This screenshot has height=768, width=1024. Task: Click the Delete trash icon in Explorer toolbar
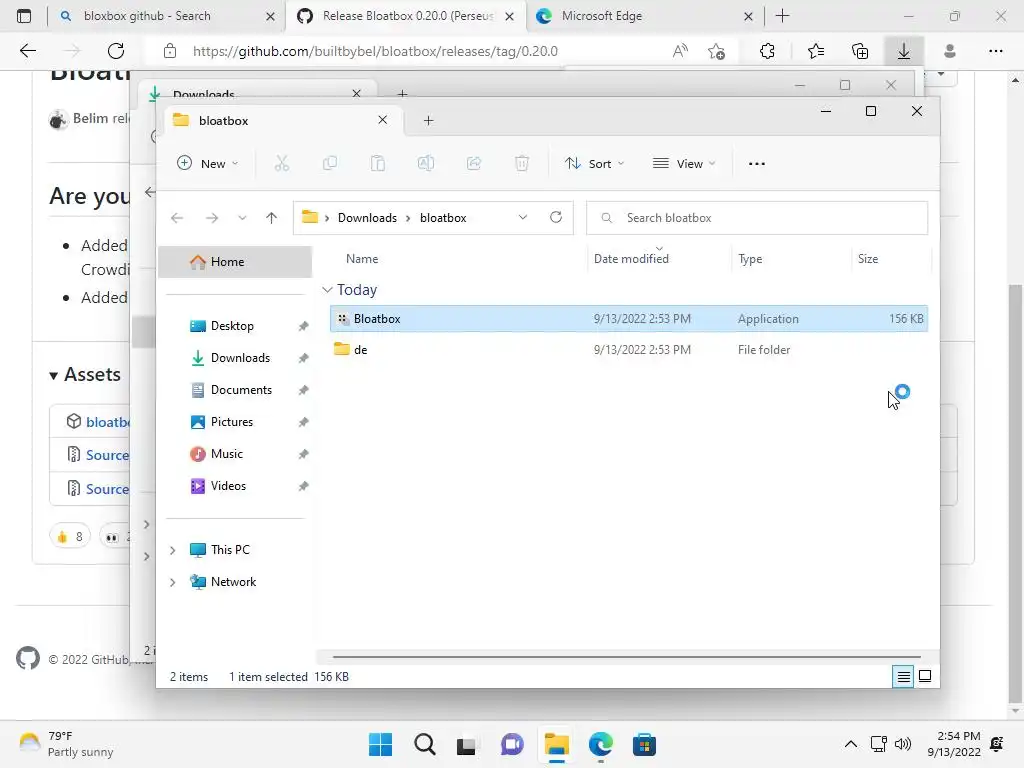point(522,163)
